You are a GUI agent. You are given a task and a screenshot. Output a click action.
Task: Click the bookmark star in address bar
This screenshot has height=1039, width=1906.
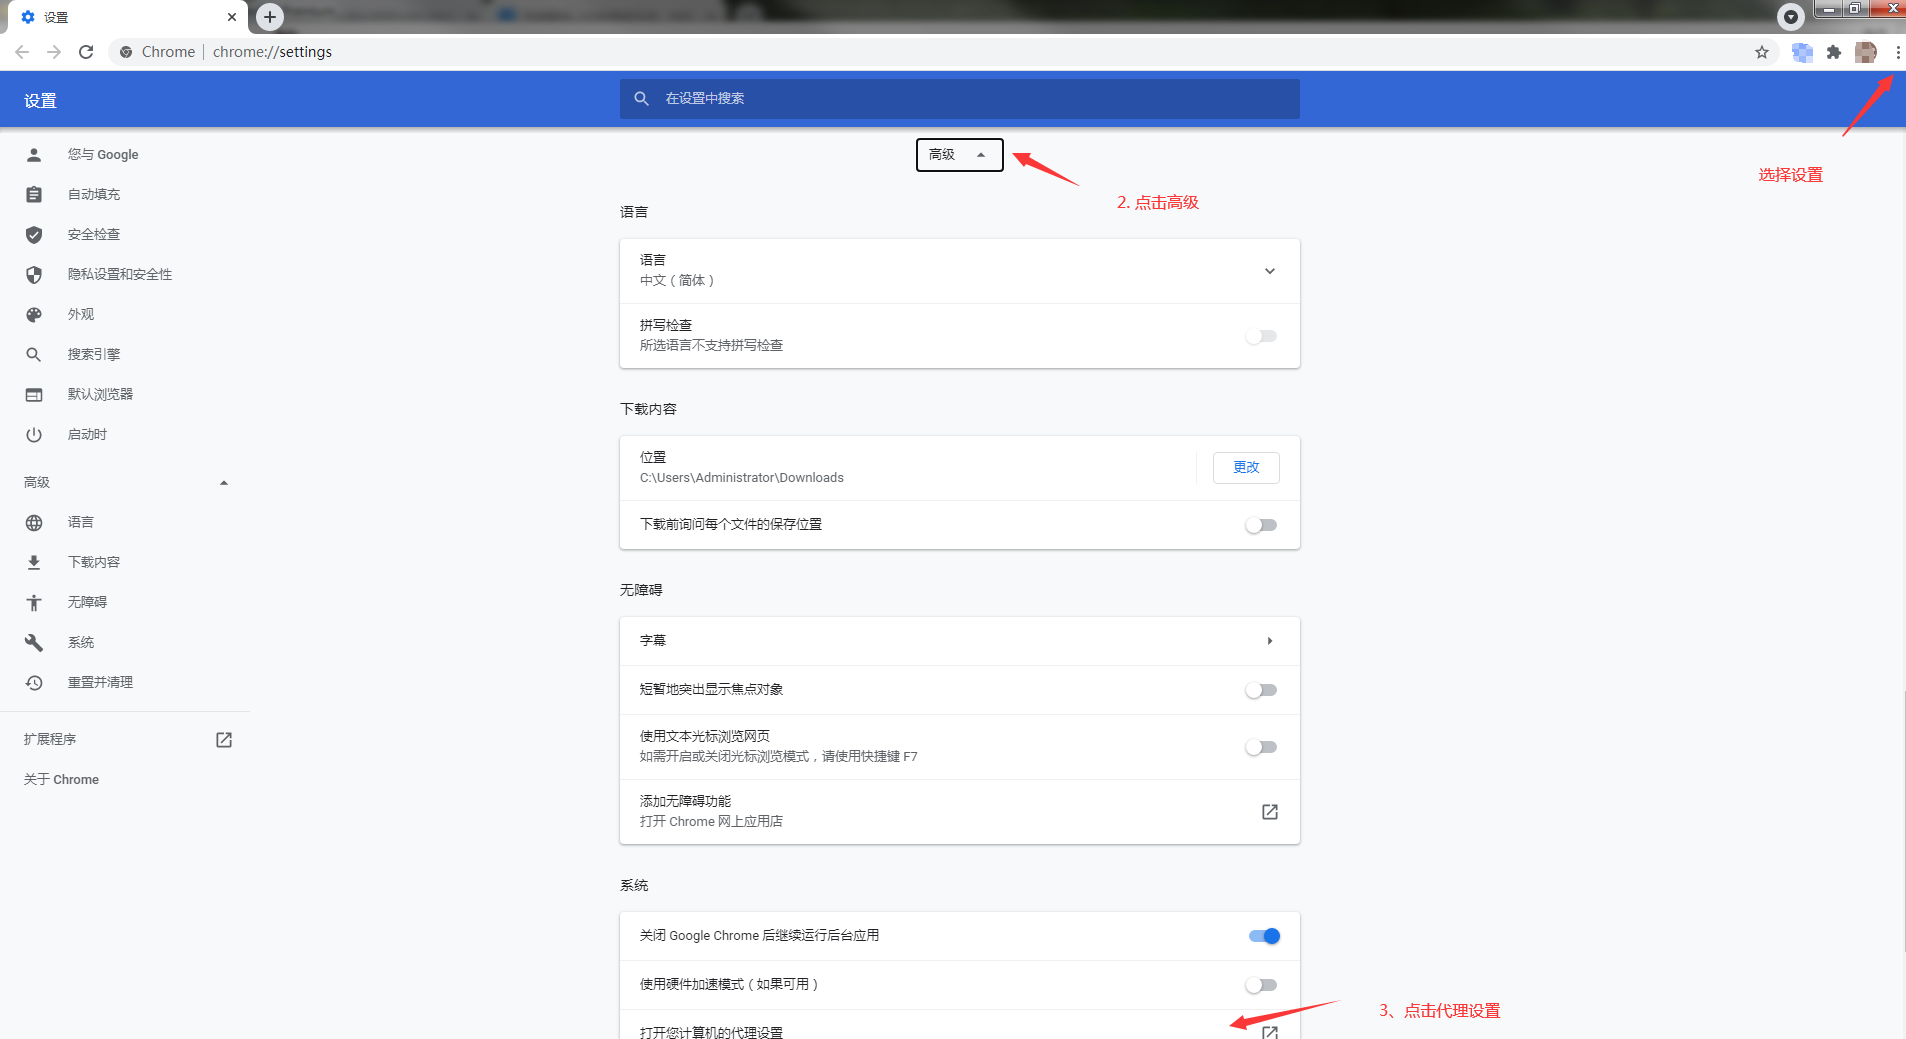click(x=1761, y=51)
